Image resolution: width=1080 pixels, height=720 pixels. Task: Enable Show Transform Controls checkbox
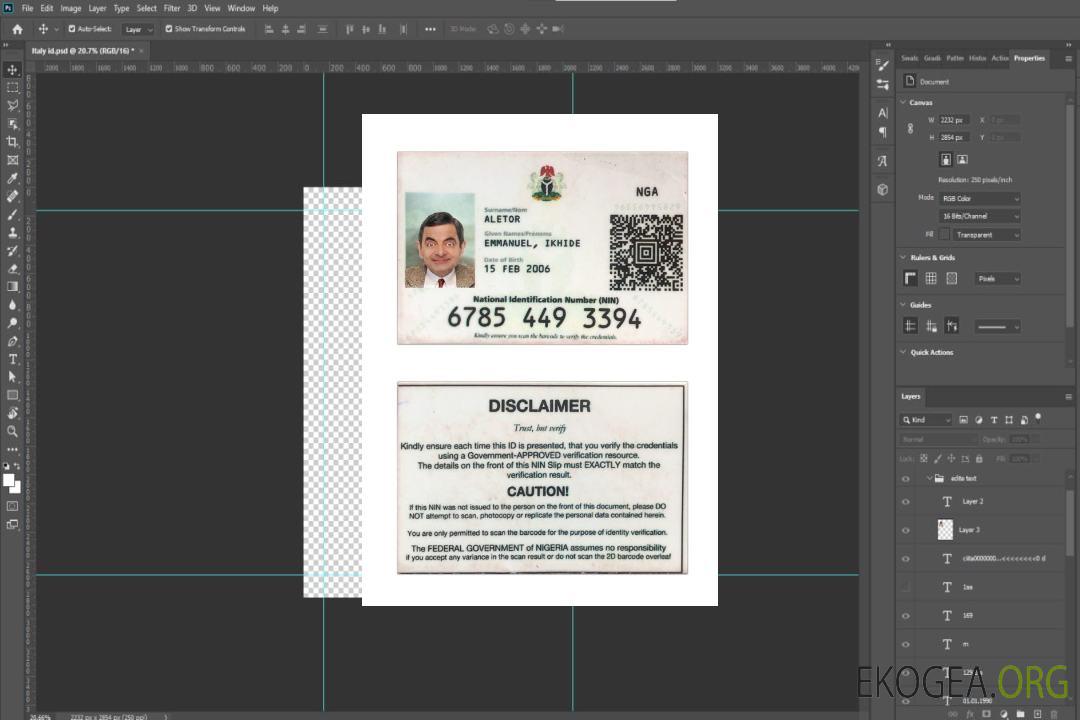(169, 29)
